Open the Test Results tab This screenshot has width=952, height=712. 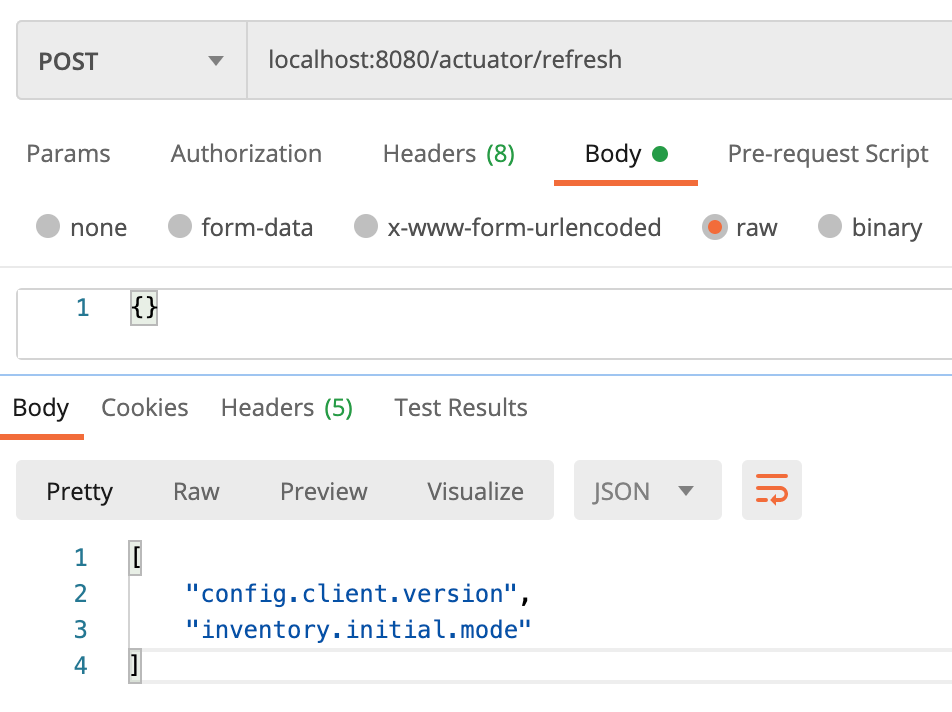point(460,407)
